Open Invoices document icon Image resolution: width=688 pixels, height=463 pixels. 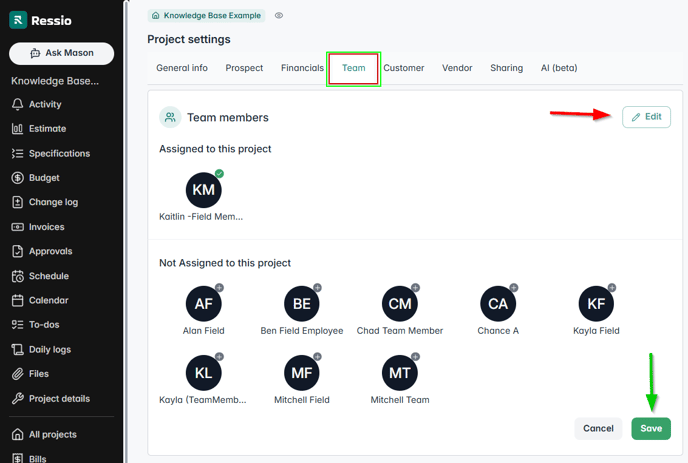17,227
